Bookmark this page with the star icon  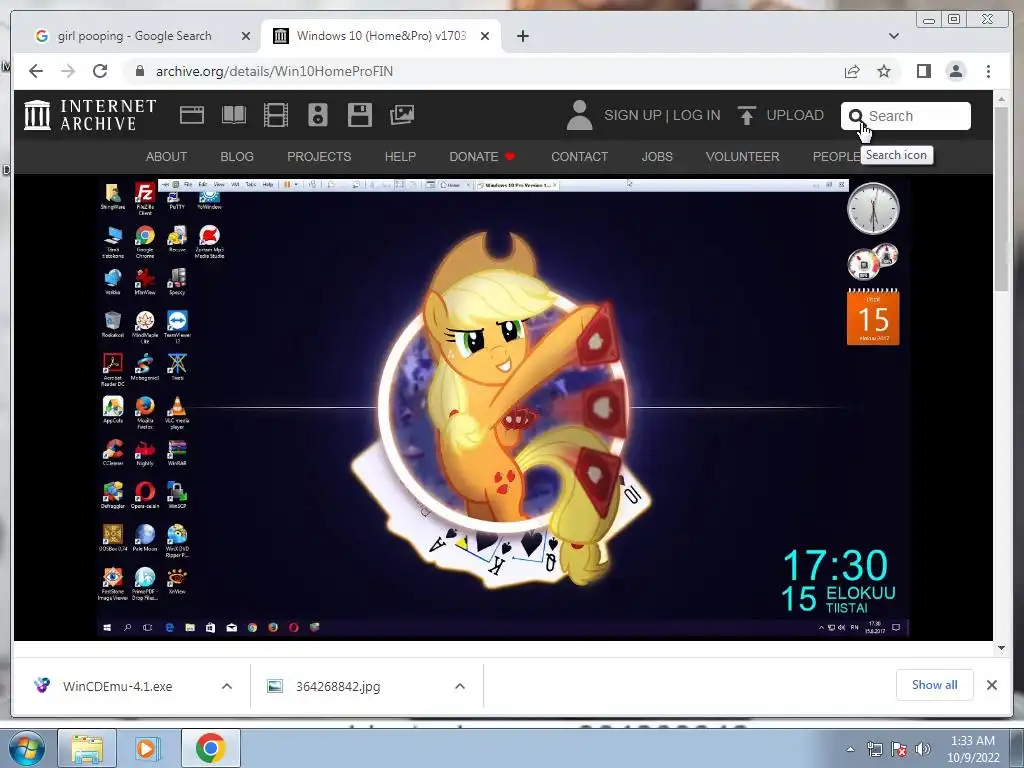click(x=884, y=71)
